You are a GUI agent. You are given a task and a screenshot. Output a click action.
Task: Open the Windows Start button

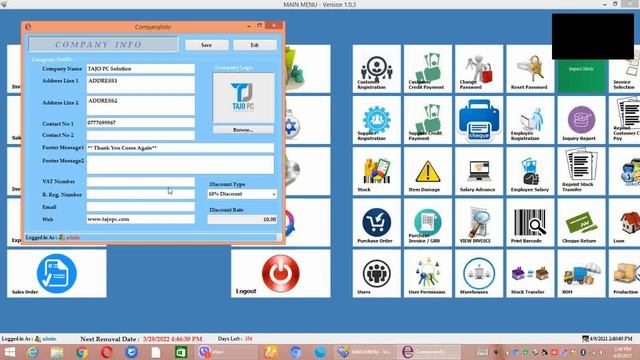pos(9,352)
